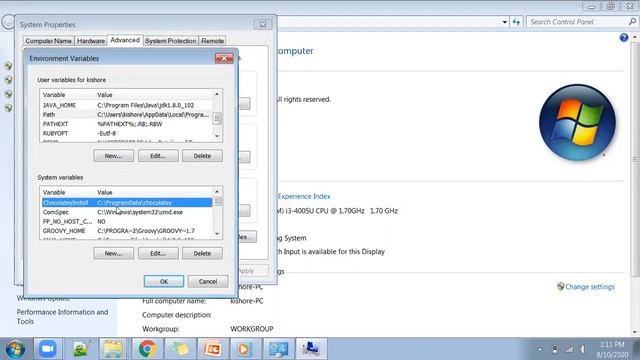Click Edit under user variables

coord(158,156)
